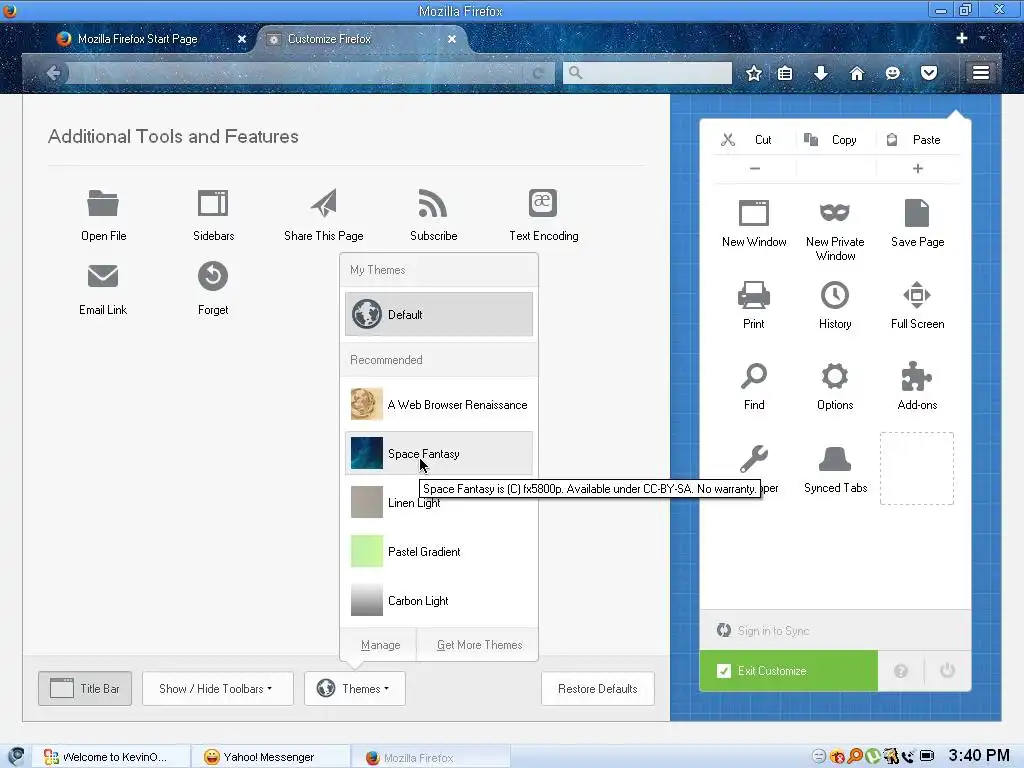The image size is (1024, 768).
Task: Choose the Pastel Gradient theme
Action: pos(439,551)
